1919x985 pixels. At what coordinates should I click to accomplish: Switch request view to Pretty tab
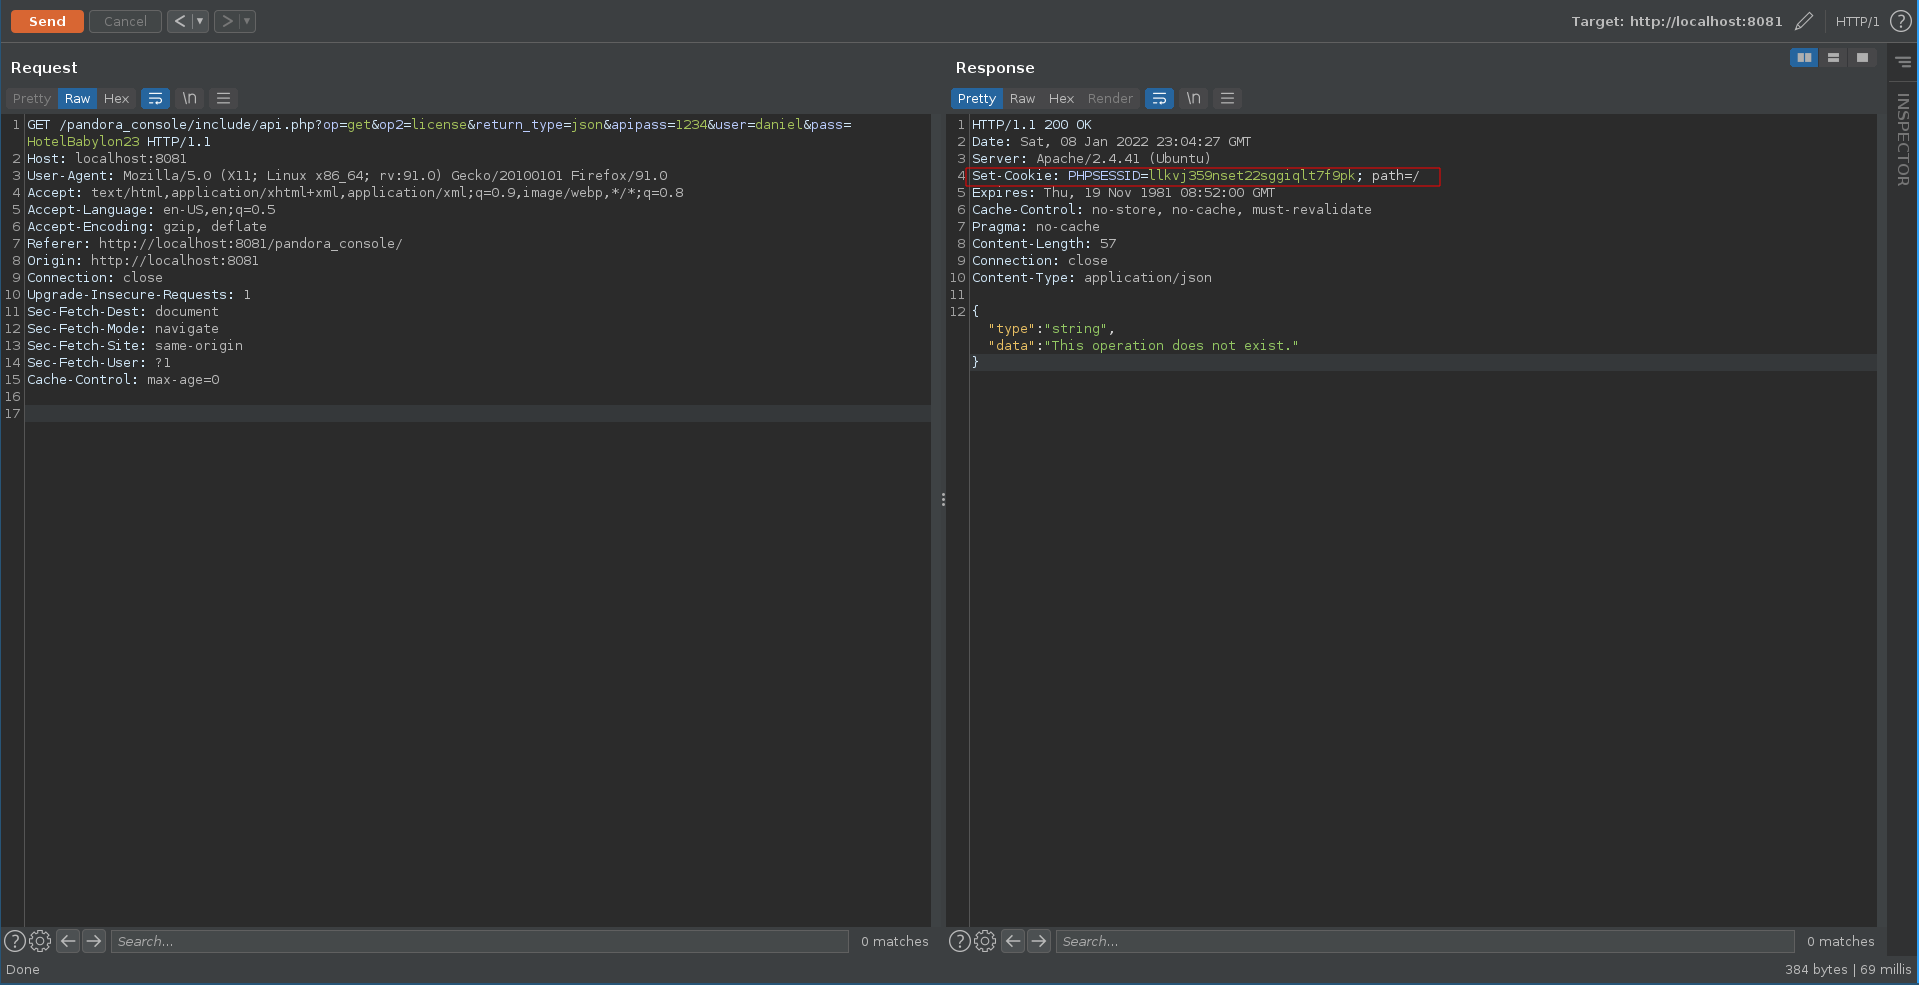(31, 98)
